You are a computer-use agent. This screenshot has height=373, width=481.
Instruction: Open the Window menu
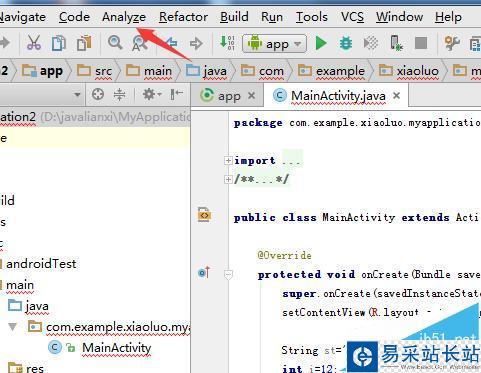[x=400, y=17]
